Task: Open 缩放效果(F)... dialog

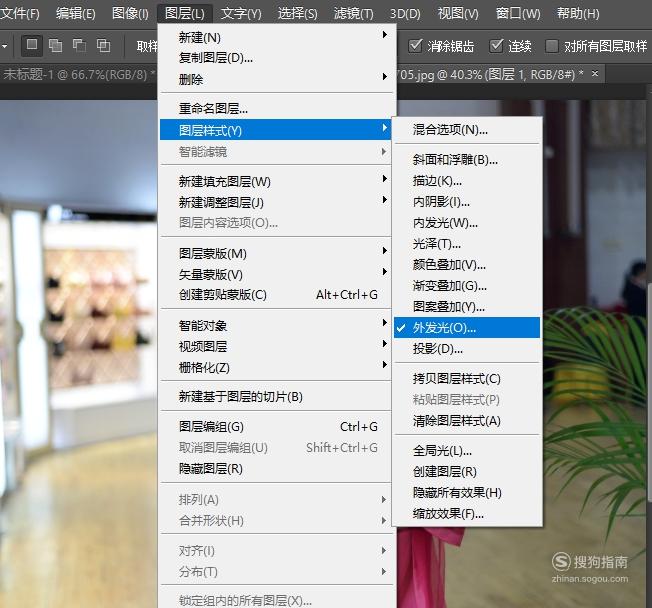Action: point(467,514)
